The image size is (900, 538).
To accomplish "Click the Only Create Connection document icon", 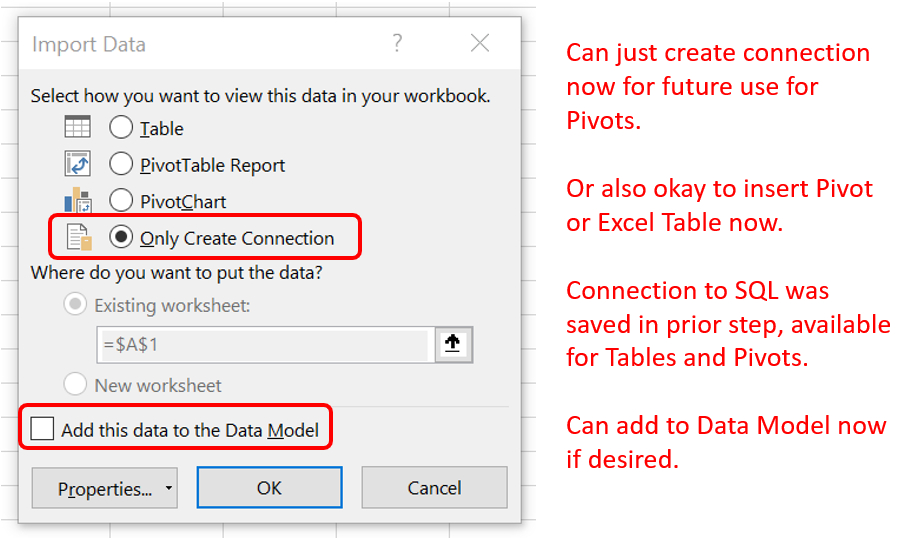I will pos(79,237).
